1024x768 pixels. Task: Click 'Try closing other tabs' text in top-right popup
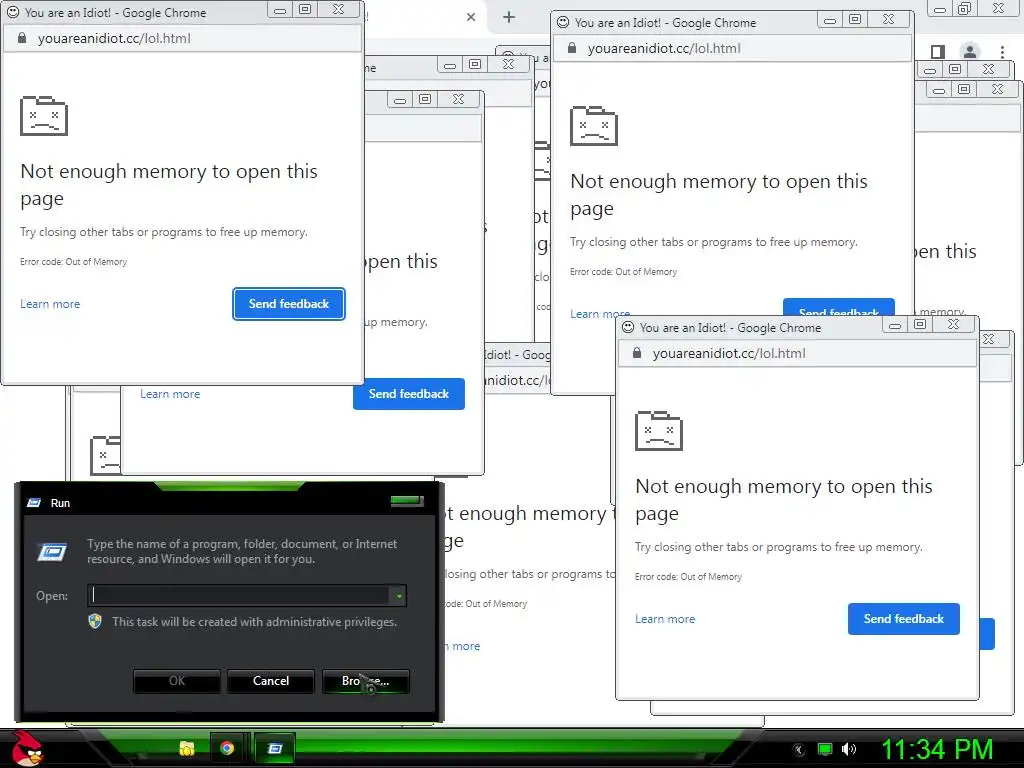click(x=714, y=242)
